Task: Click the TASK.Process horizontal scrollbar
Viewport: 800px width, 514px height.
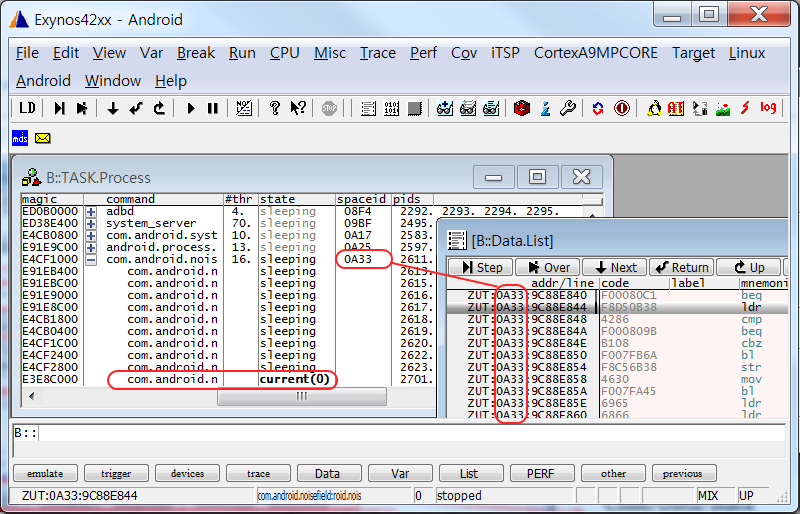Action: tap(300, 396)
